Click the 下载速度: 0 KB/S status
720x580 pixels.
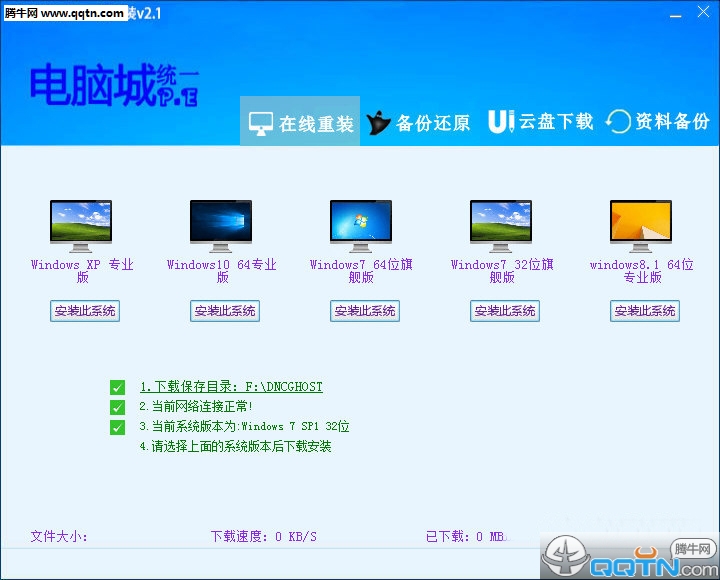(264, 536)
